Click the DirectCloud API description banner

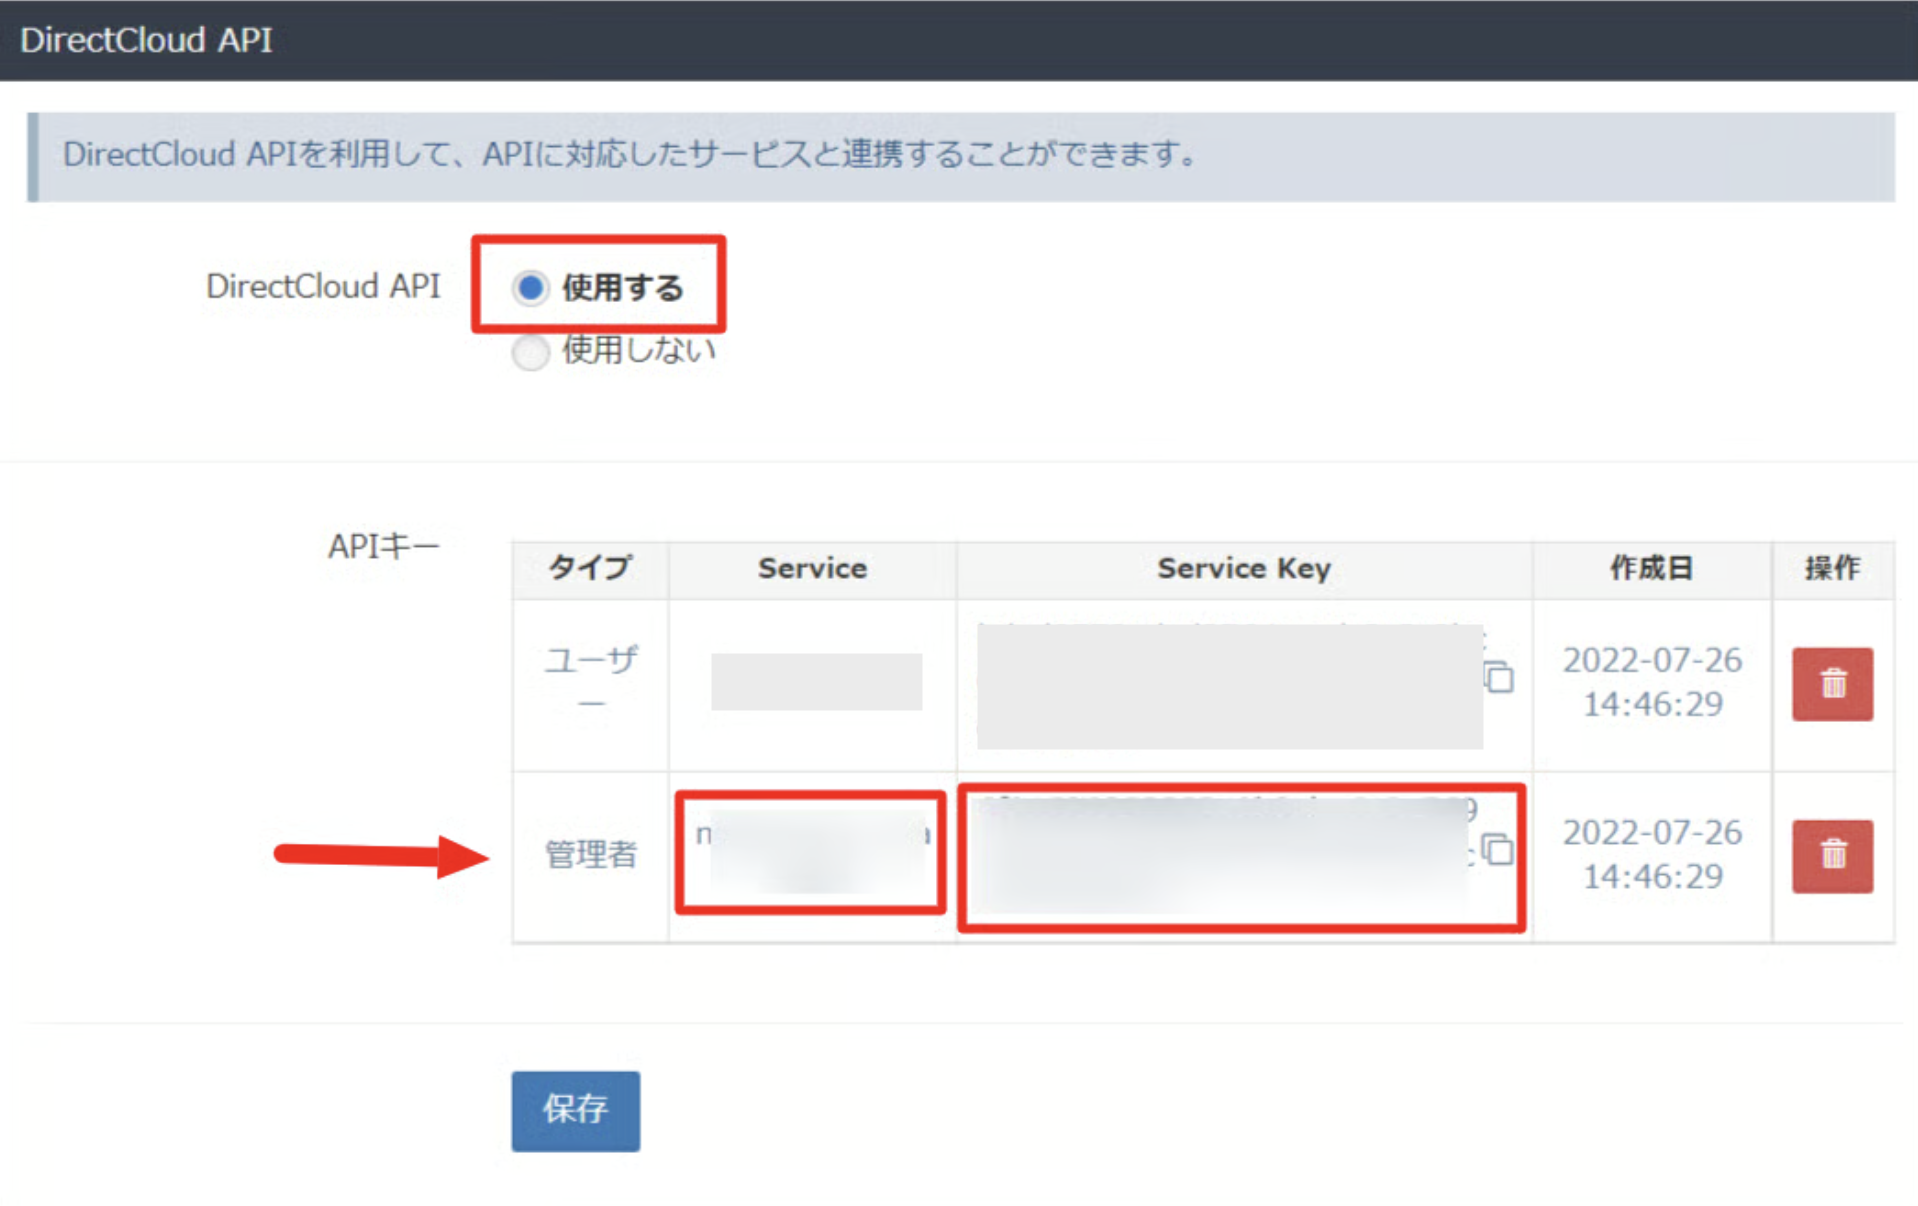click(x=961, y=156)
